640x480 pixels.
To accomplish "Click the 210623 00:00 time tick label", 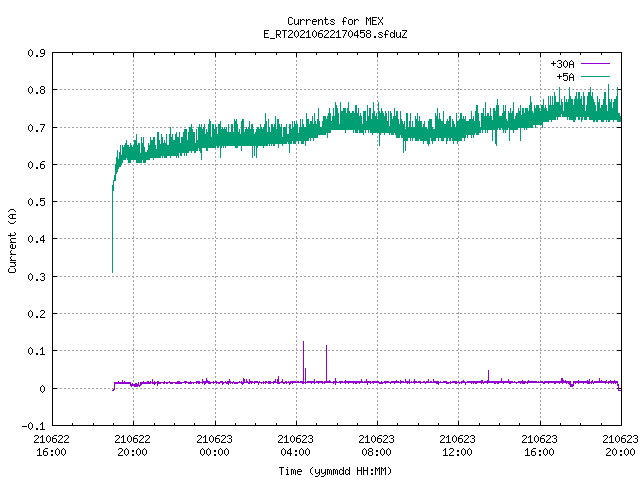I will [214, 446].
